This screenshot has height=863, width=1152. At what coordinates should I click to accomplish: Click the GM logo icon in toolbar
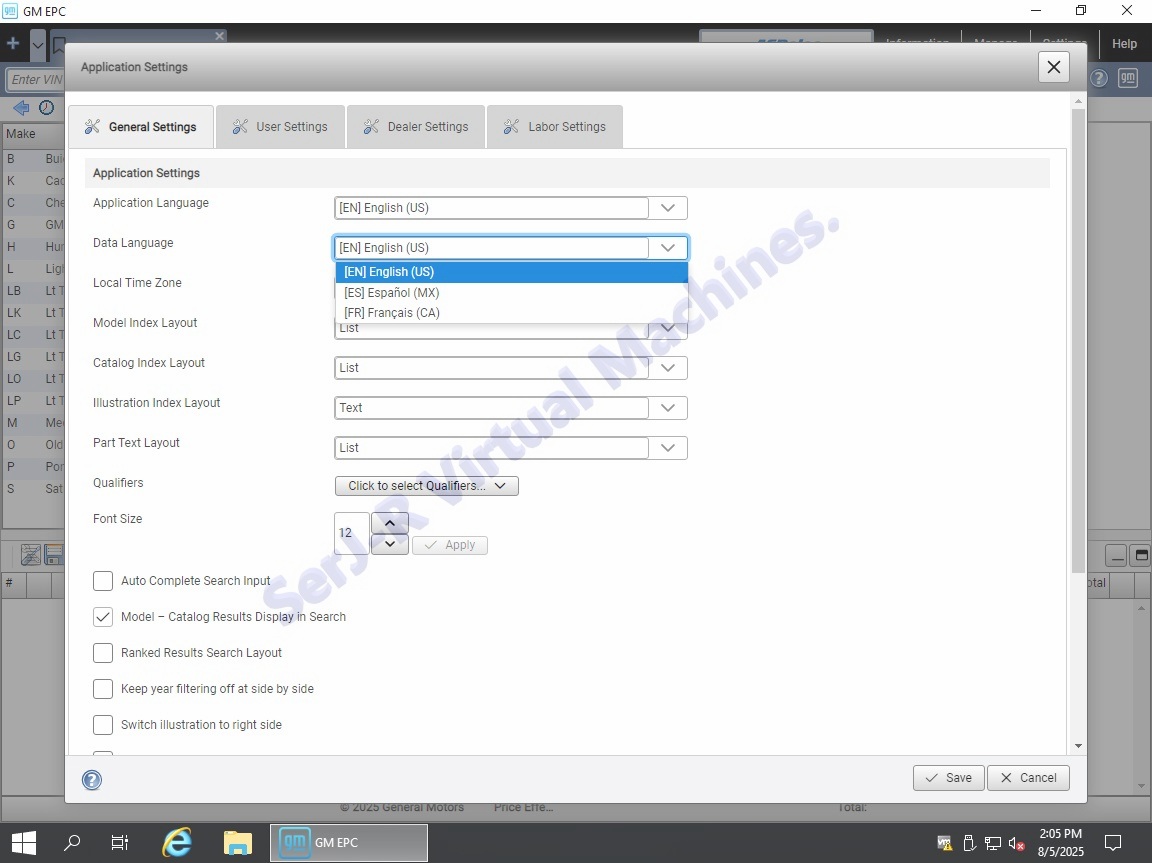click(x=1128, y=78)
